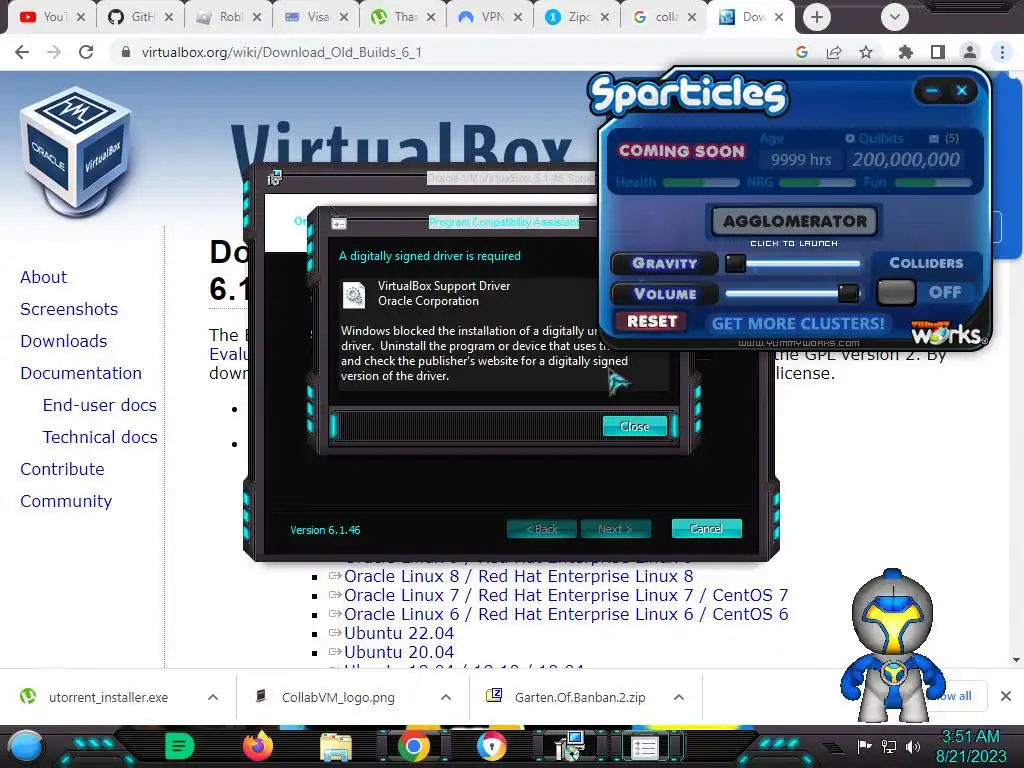
Task: Switch to the Google 'colla' tab
Action: (664, 17)
